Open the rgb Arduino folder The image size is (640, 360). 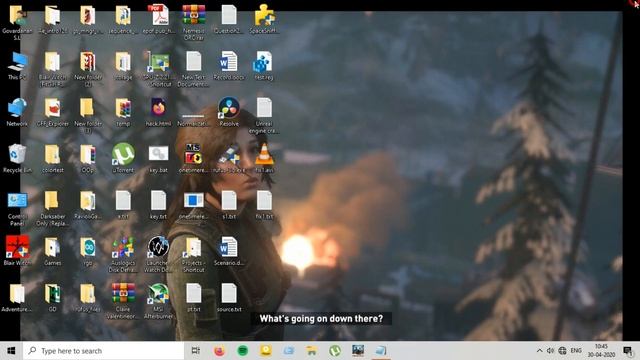click(x=88, y=251)
